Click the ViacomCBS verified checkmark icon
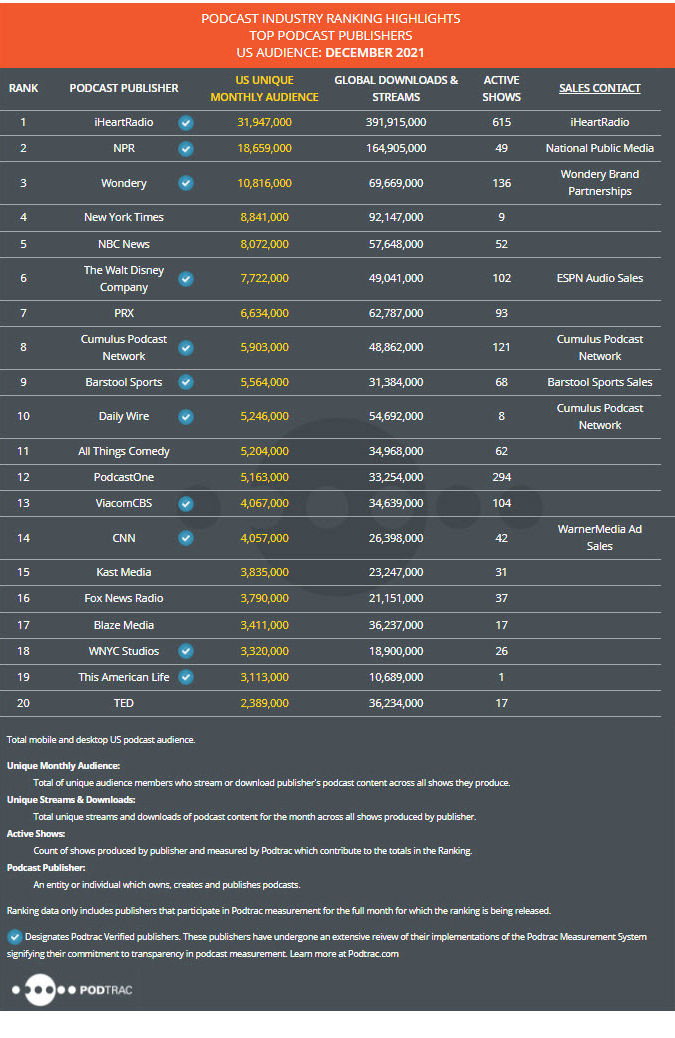The width and height of the screenshot is (675, 1038). [186, 504]
